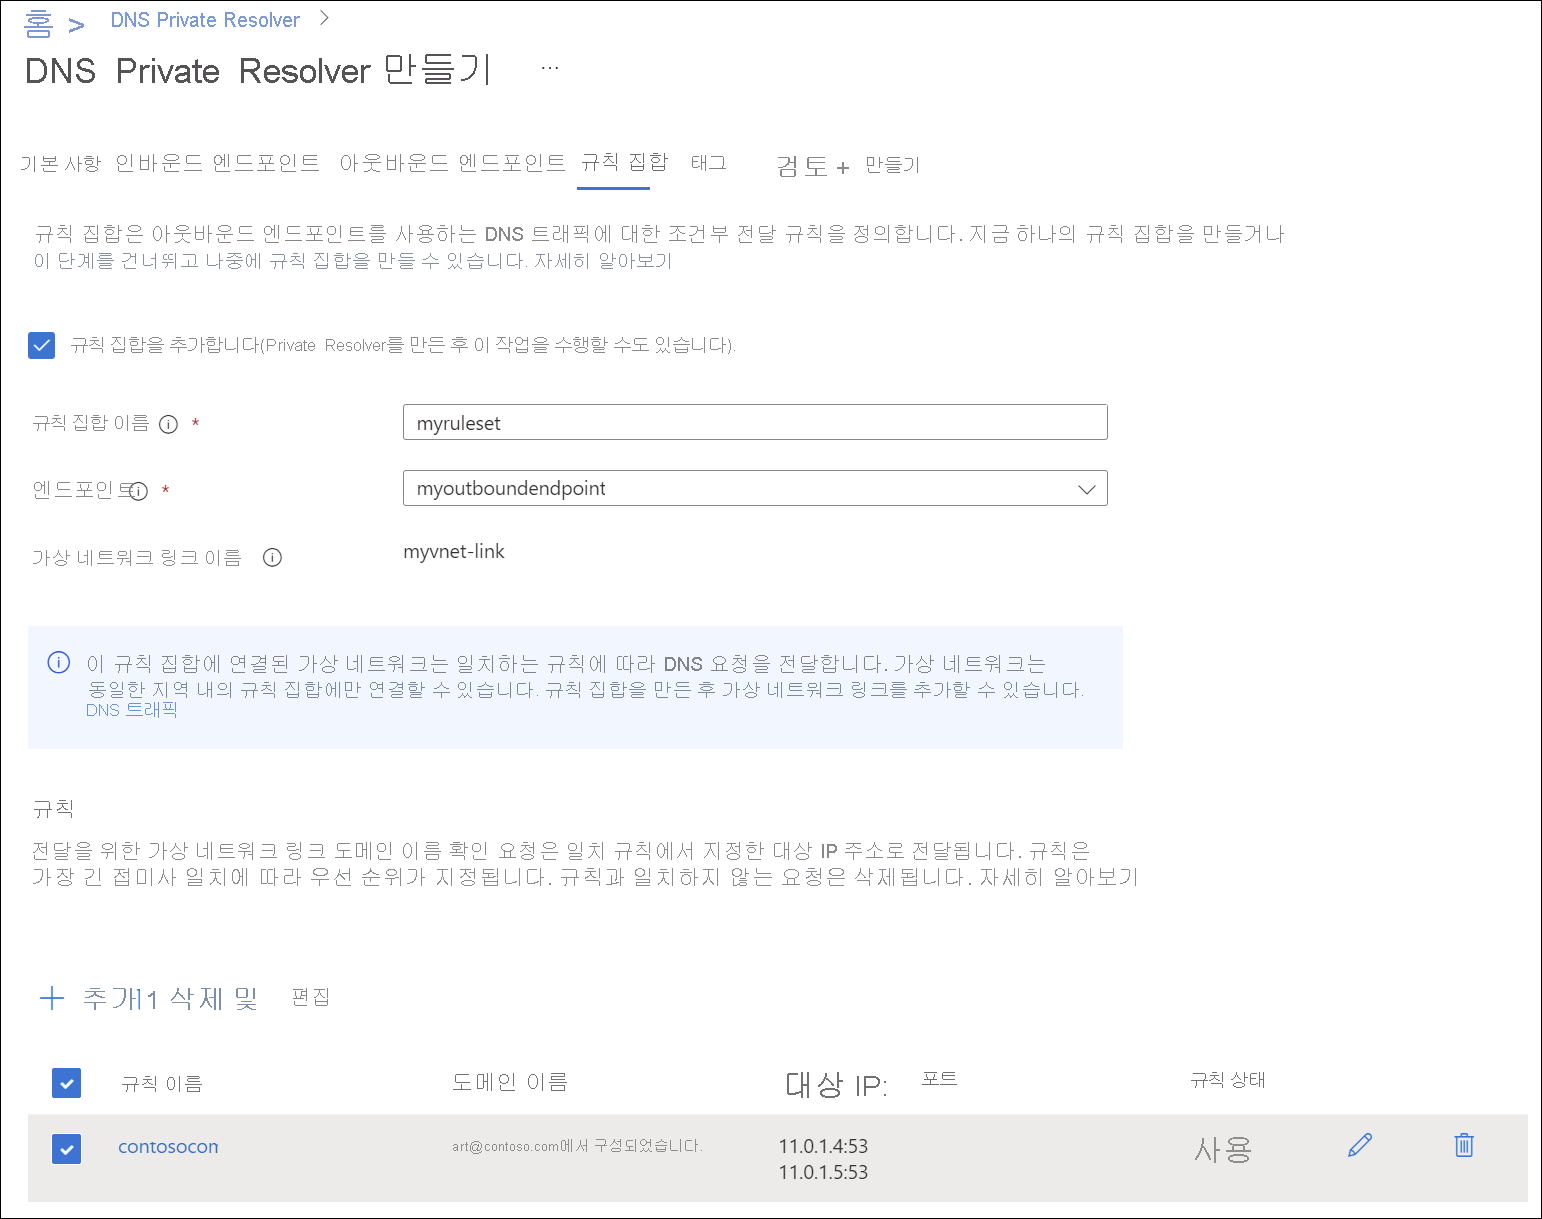The image size is (1542, 1219).
Task: Click the 규칙 상태 column header
Action: [x=1228, y=1080]
